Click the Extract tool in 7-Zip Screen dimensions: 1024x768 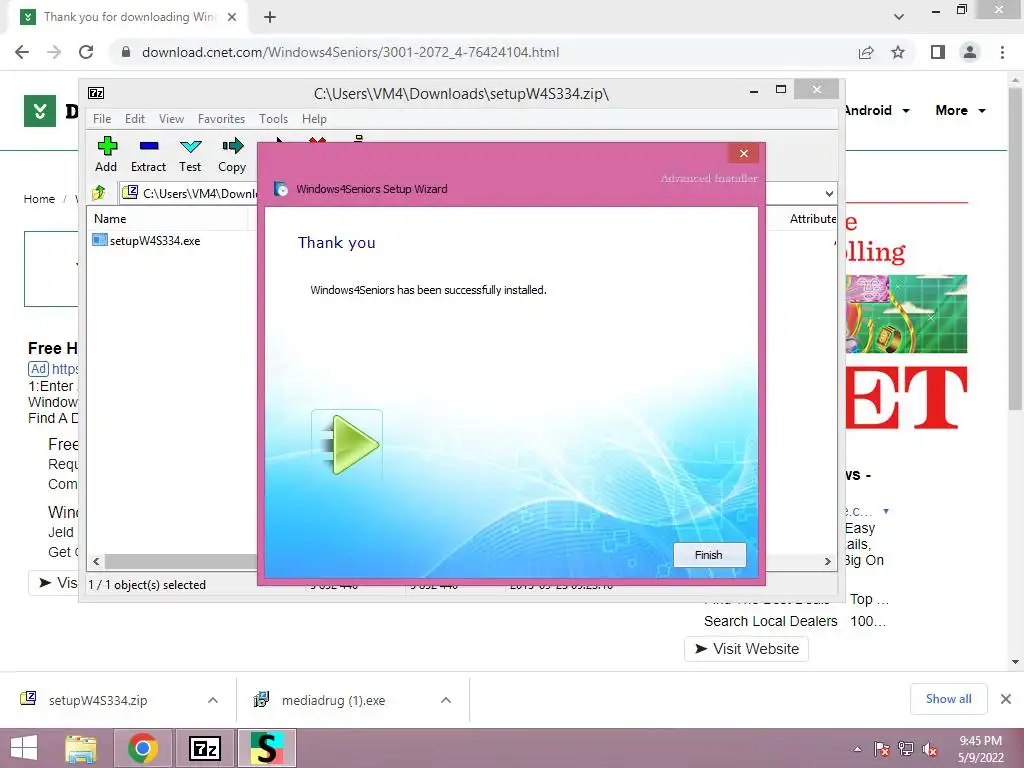[148, 155]
